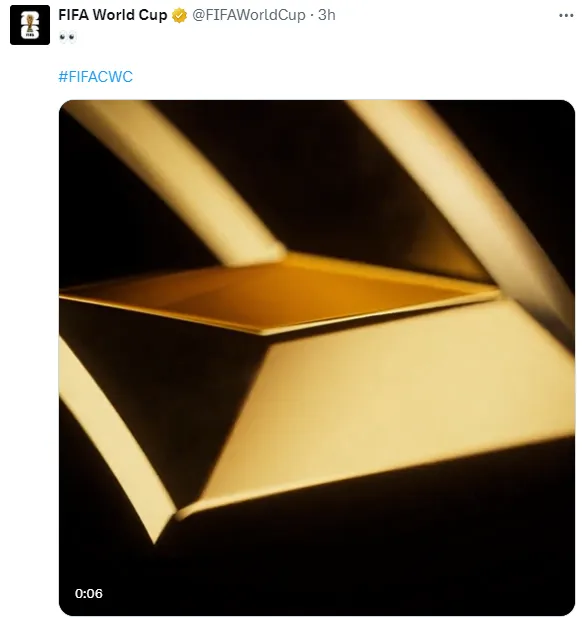Click the trophy emblem inside the avatar
582x618 pixels.
30,25
